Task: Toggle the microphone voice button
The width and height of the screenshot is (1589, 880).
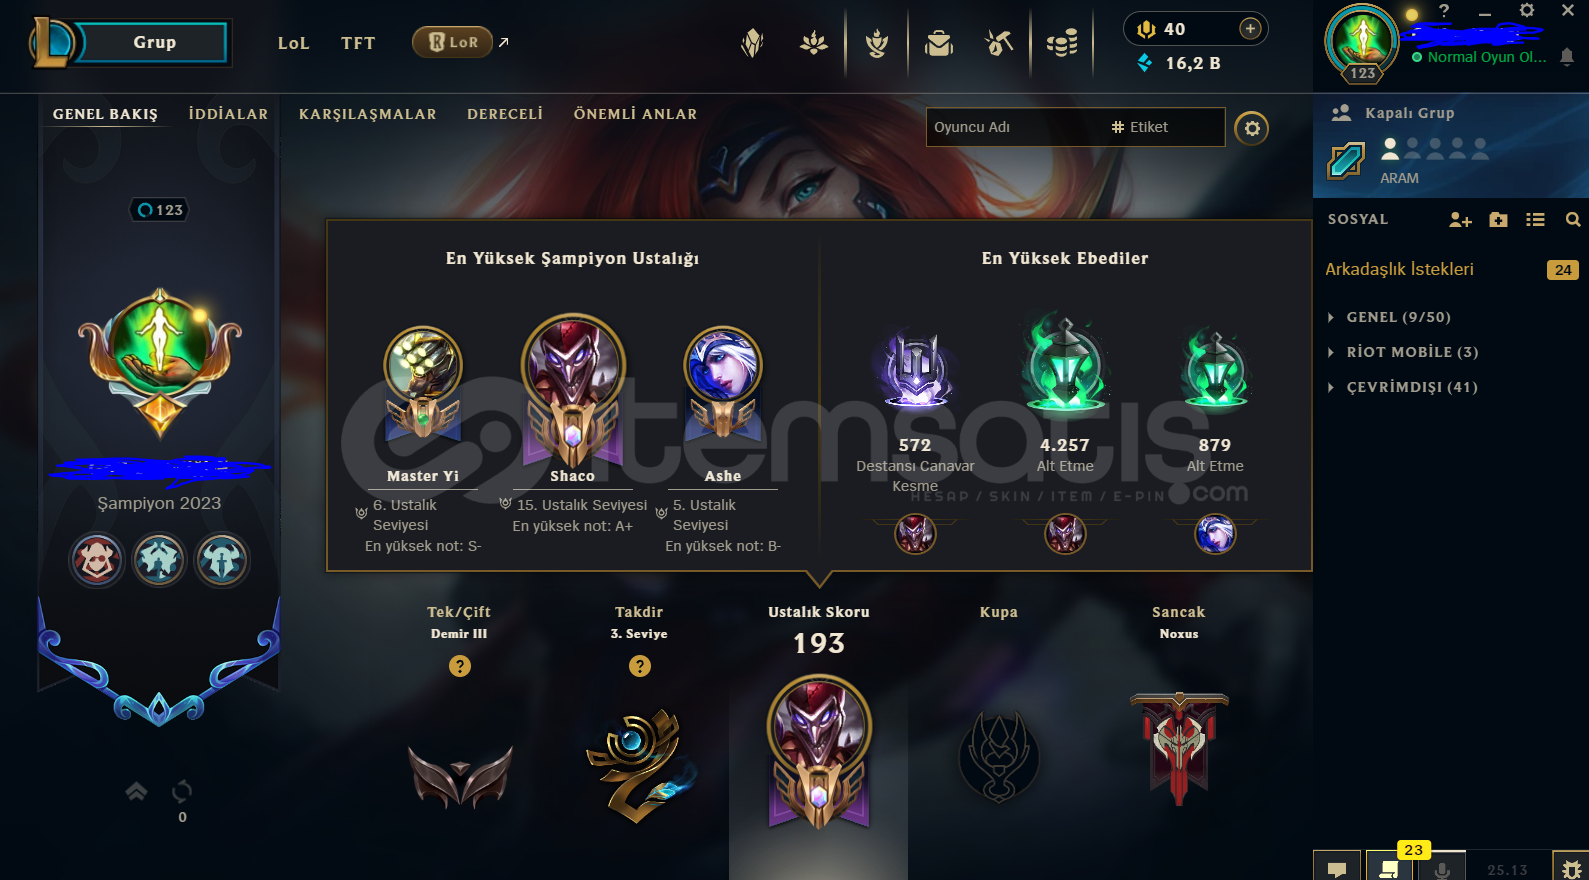Action: pyautogui.click(x=1441, y=869)
